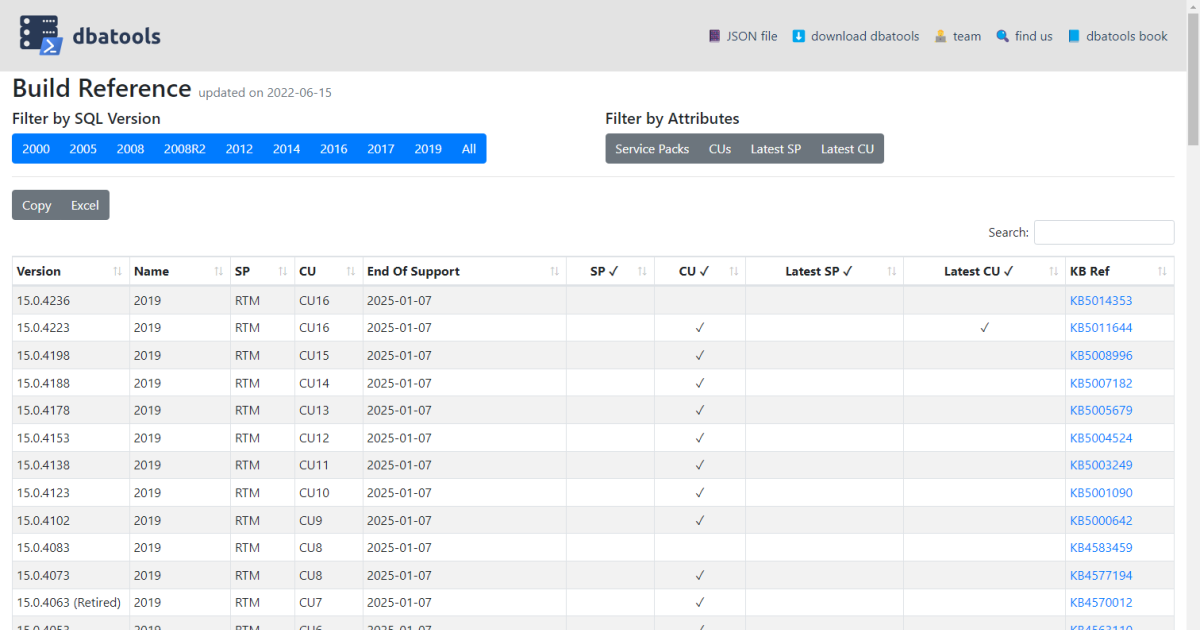The image size is (1200, 630).
Task: Toggle the CUs attribute filter
Action: click(720, 149)
